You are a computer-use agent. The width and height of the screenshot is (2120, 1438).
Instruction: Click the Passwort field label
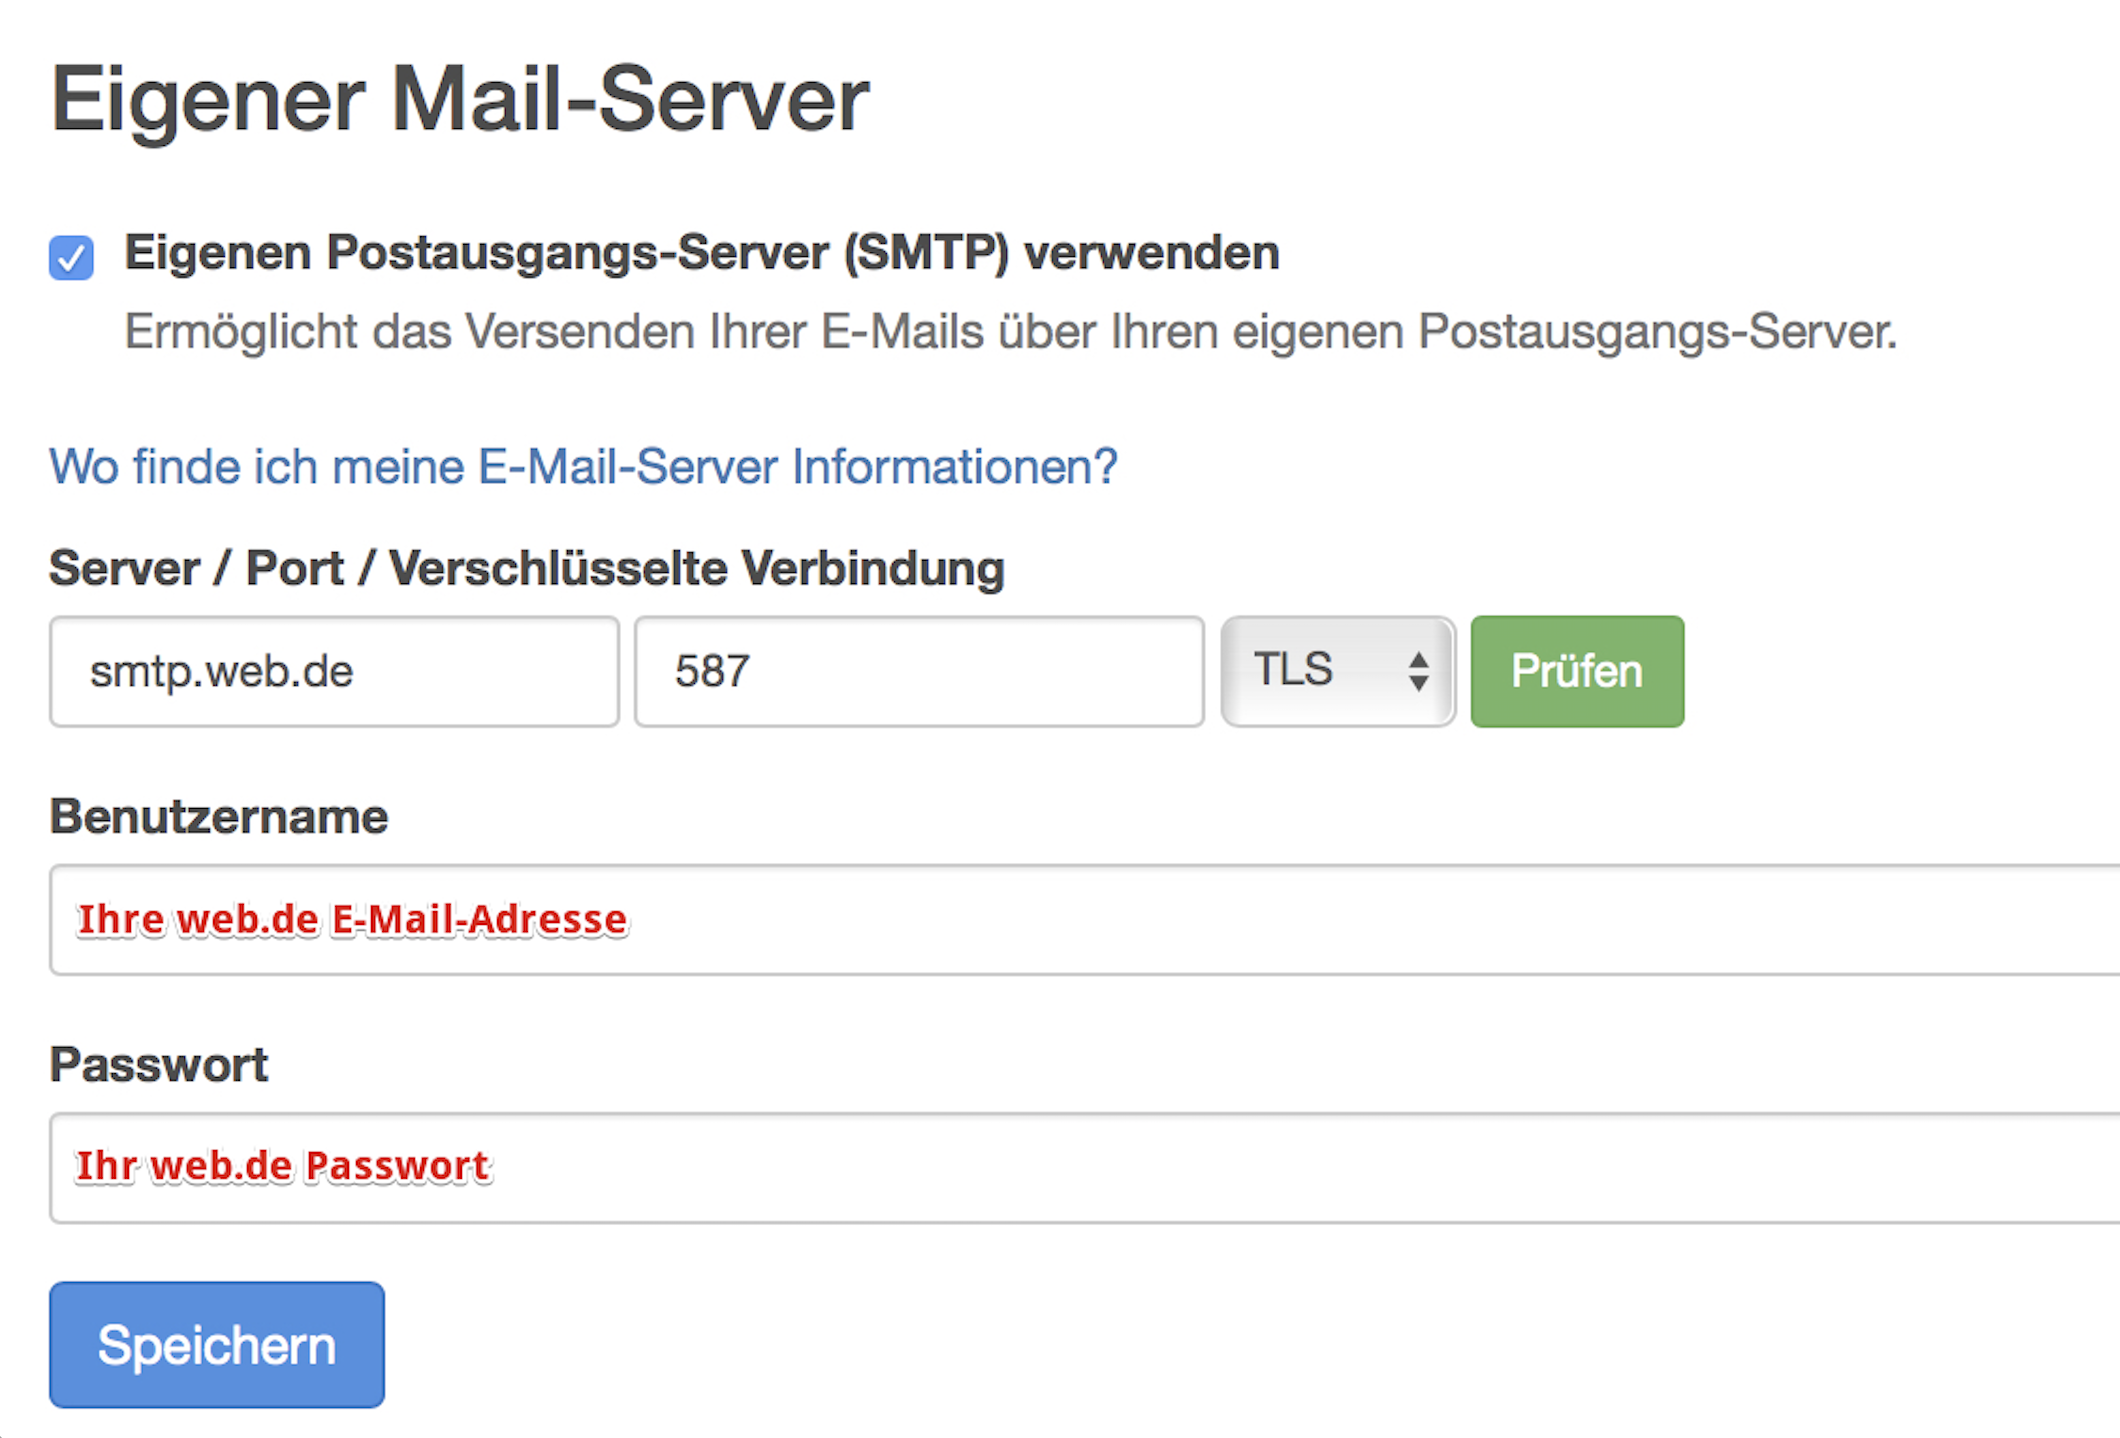click(x=159, y=1064)
